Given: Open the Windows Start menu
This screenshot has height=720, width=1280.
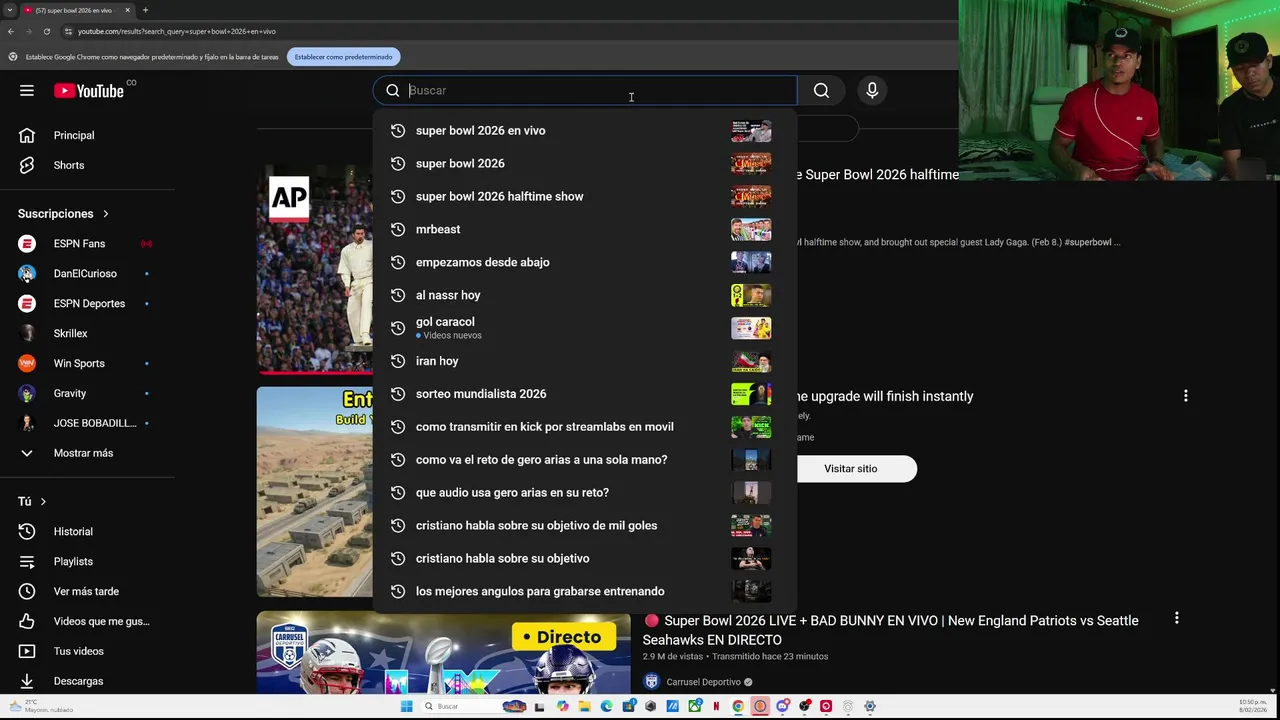Looking at the screenshot, I should [406, 706].
